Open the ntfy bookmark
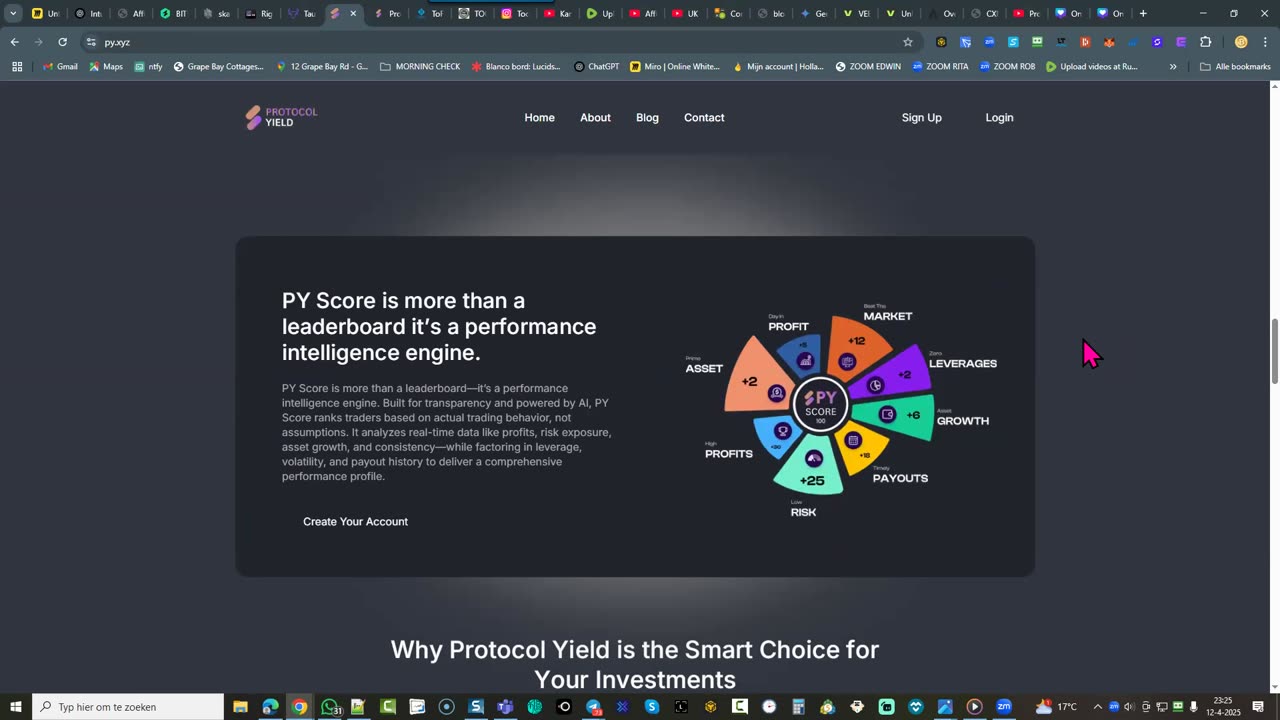 coord(148,67)
